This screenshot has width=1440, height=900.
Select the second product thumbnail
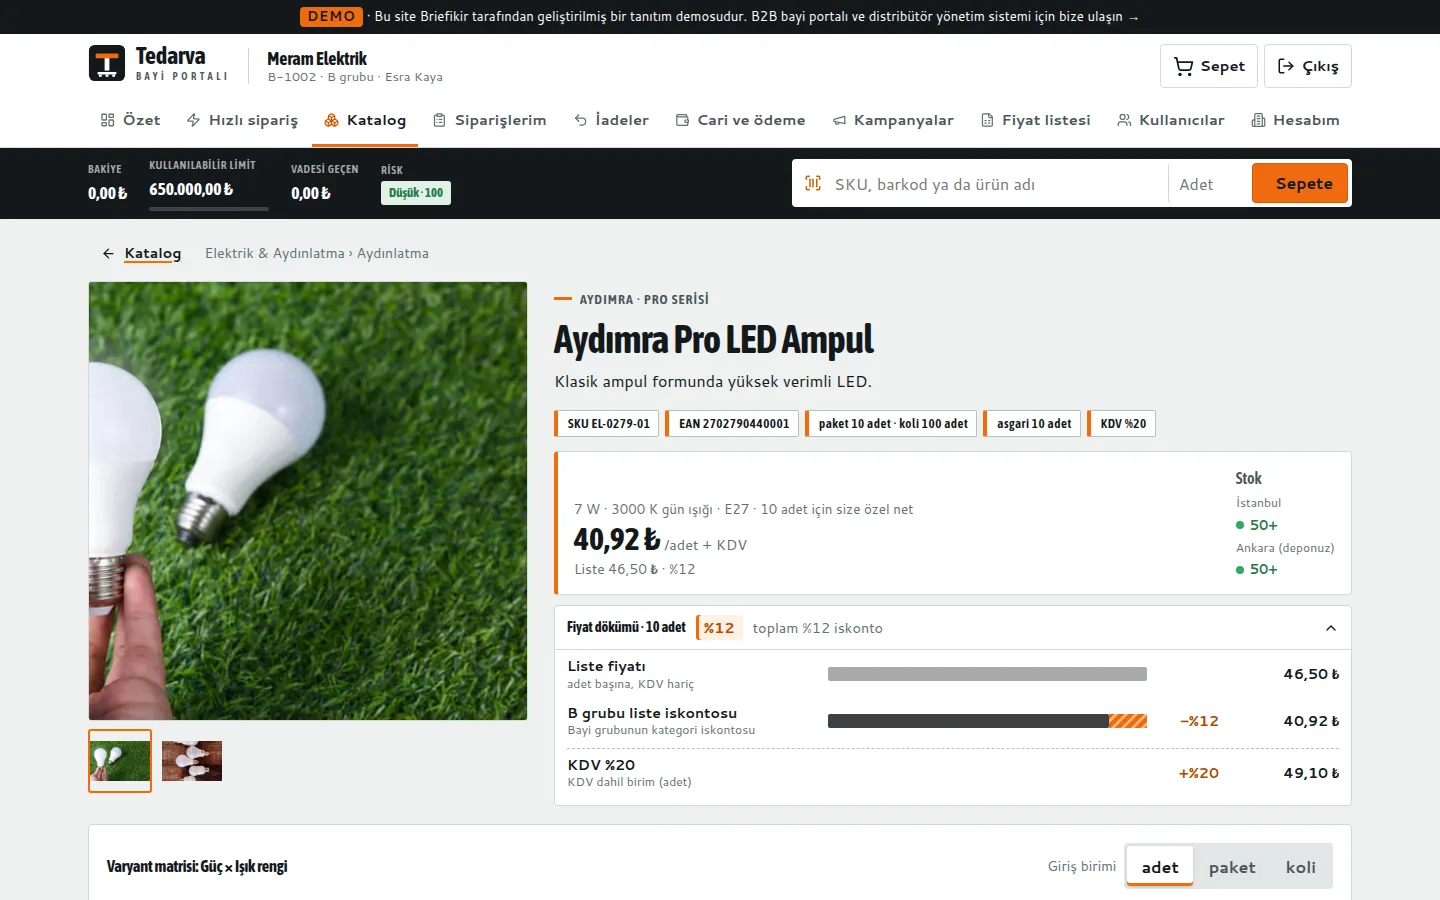coord(192,761)
